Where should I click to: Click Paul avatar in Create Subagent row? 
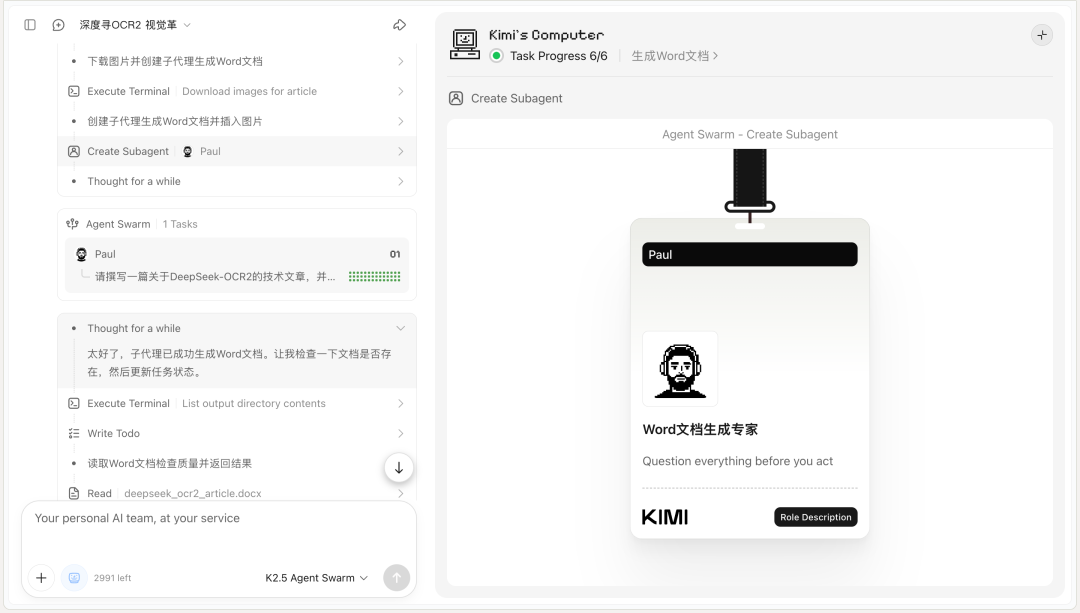pyautogui.click(x=187, y=152)
